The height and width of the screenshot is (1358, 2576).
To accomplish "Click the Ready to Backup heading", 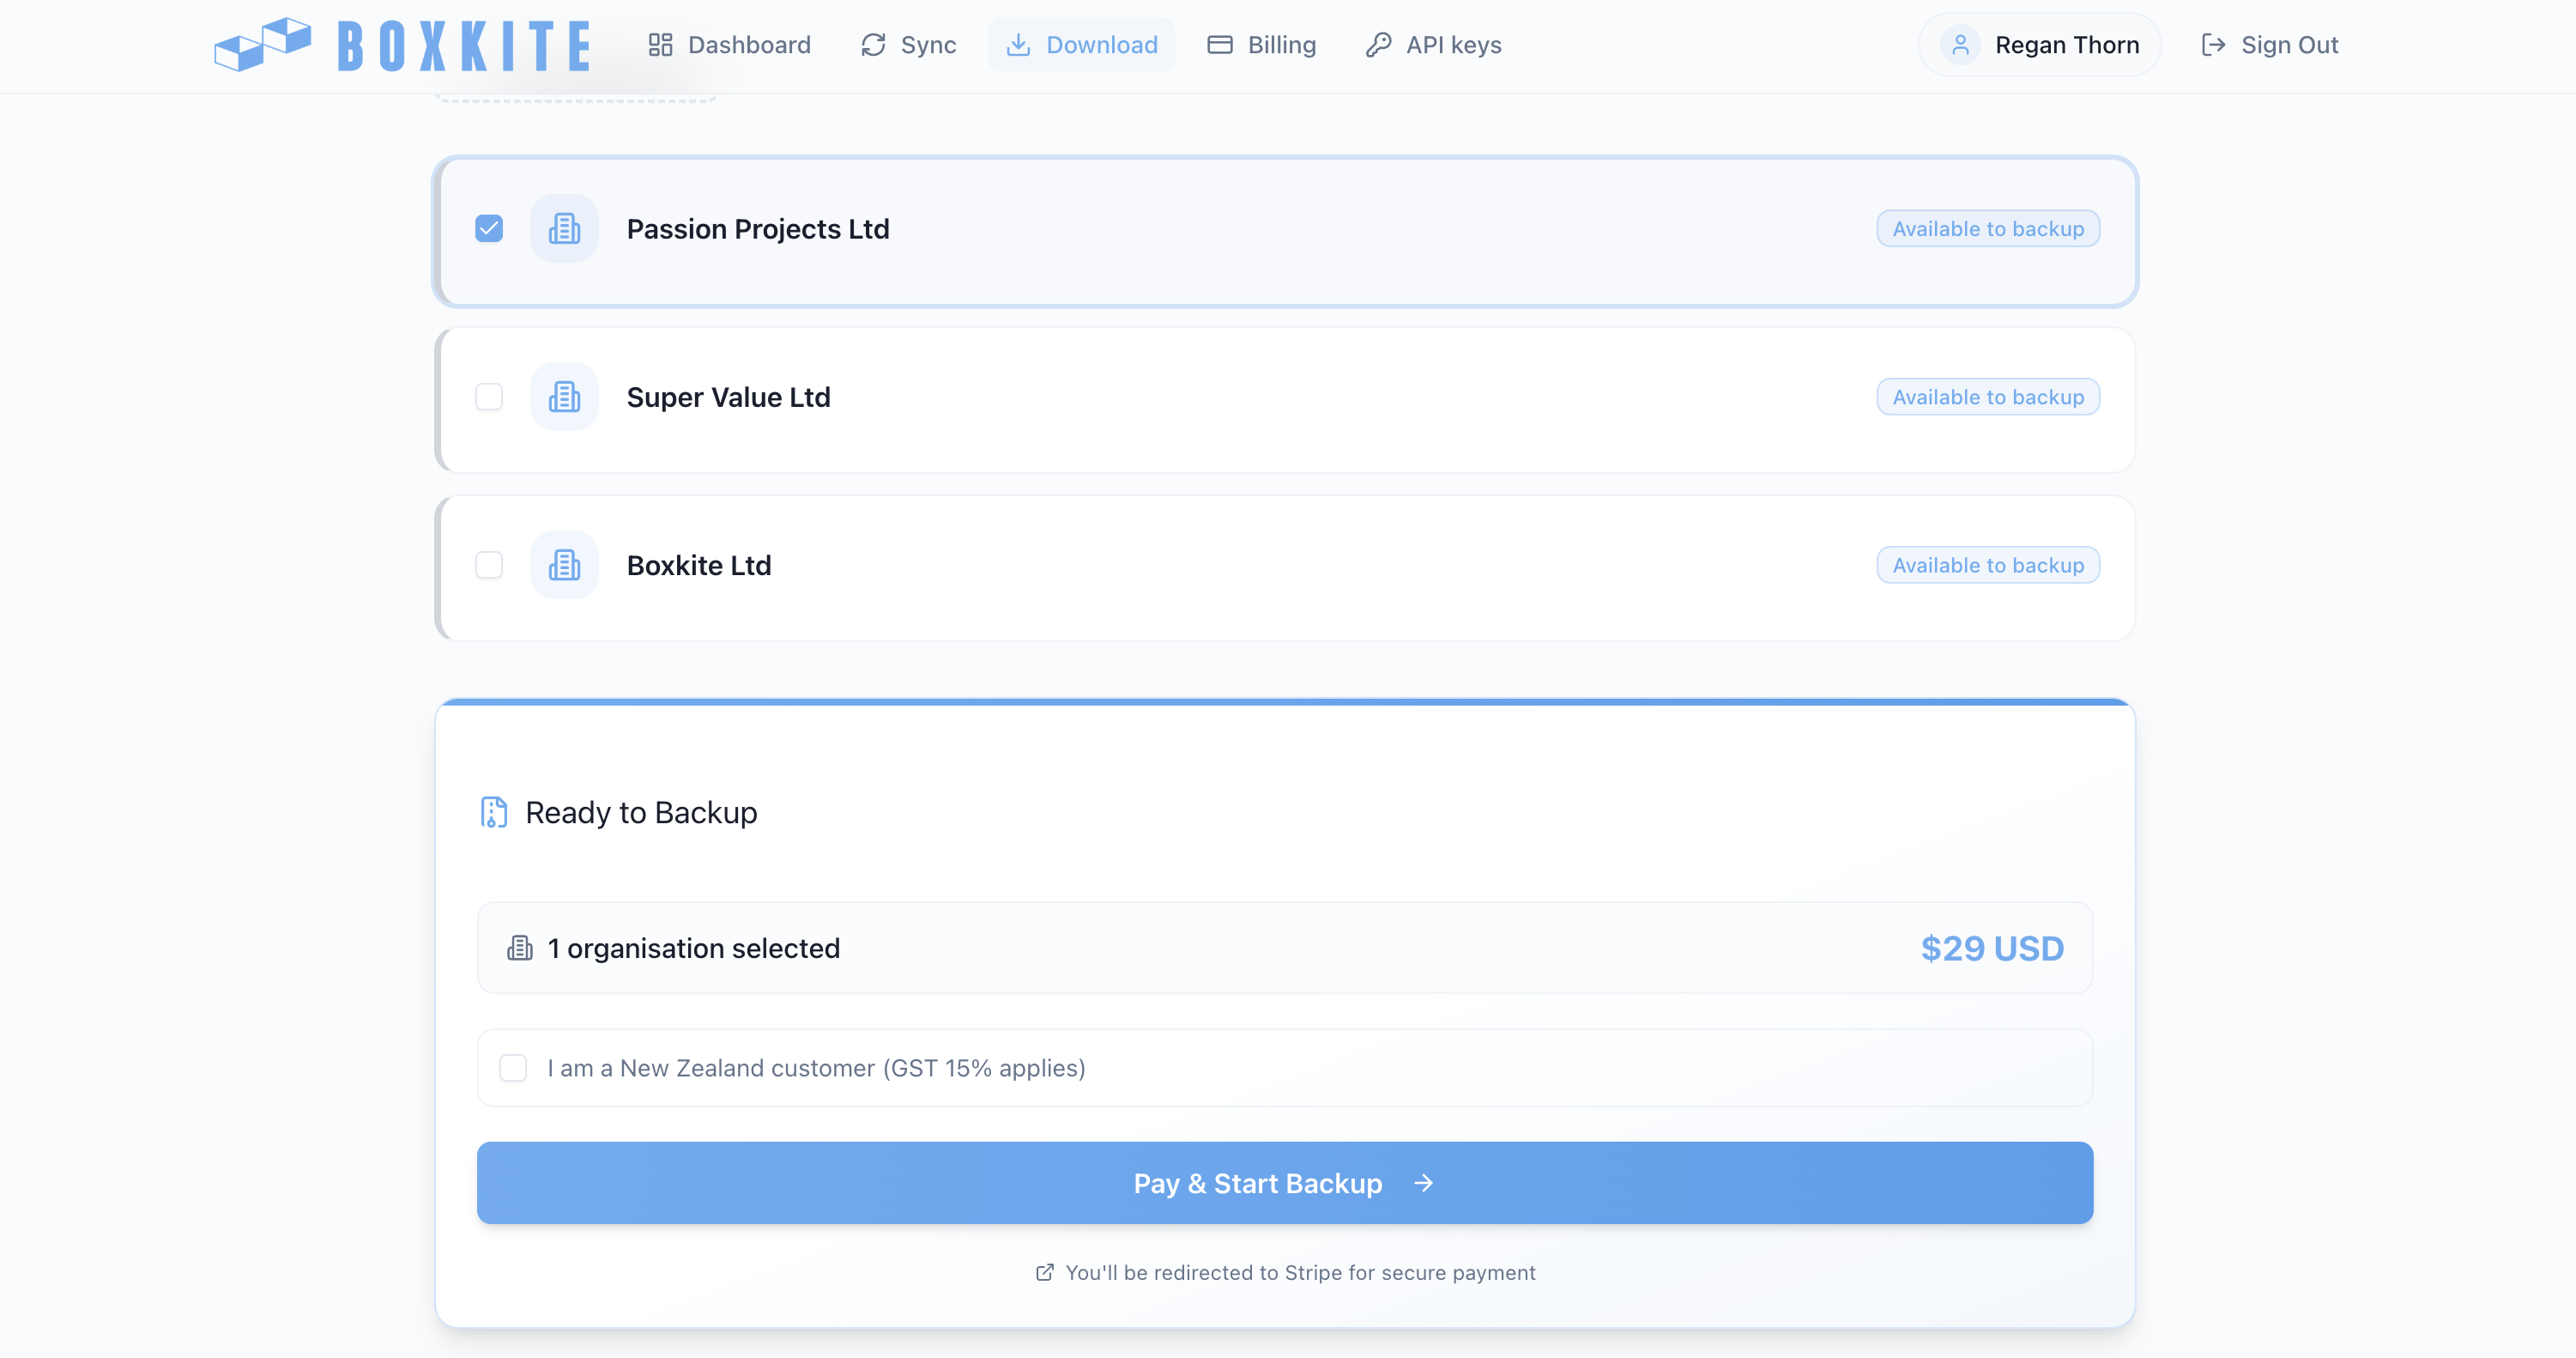I will [641, 813].
